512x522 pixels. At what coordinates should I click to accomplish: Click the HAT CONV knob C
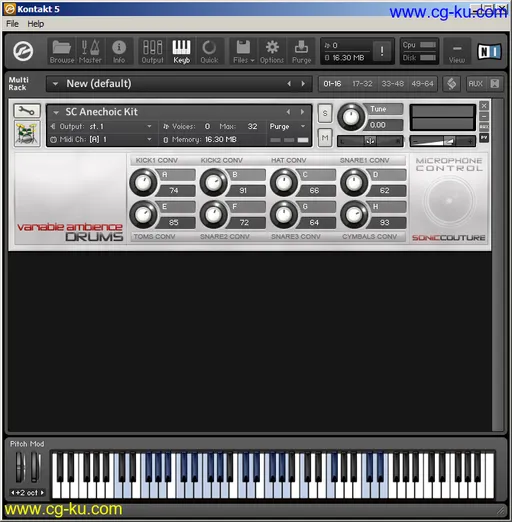284,182
